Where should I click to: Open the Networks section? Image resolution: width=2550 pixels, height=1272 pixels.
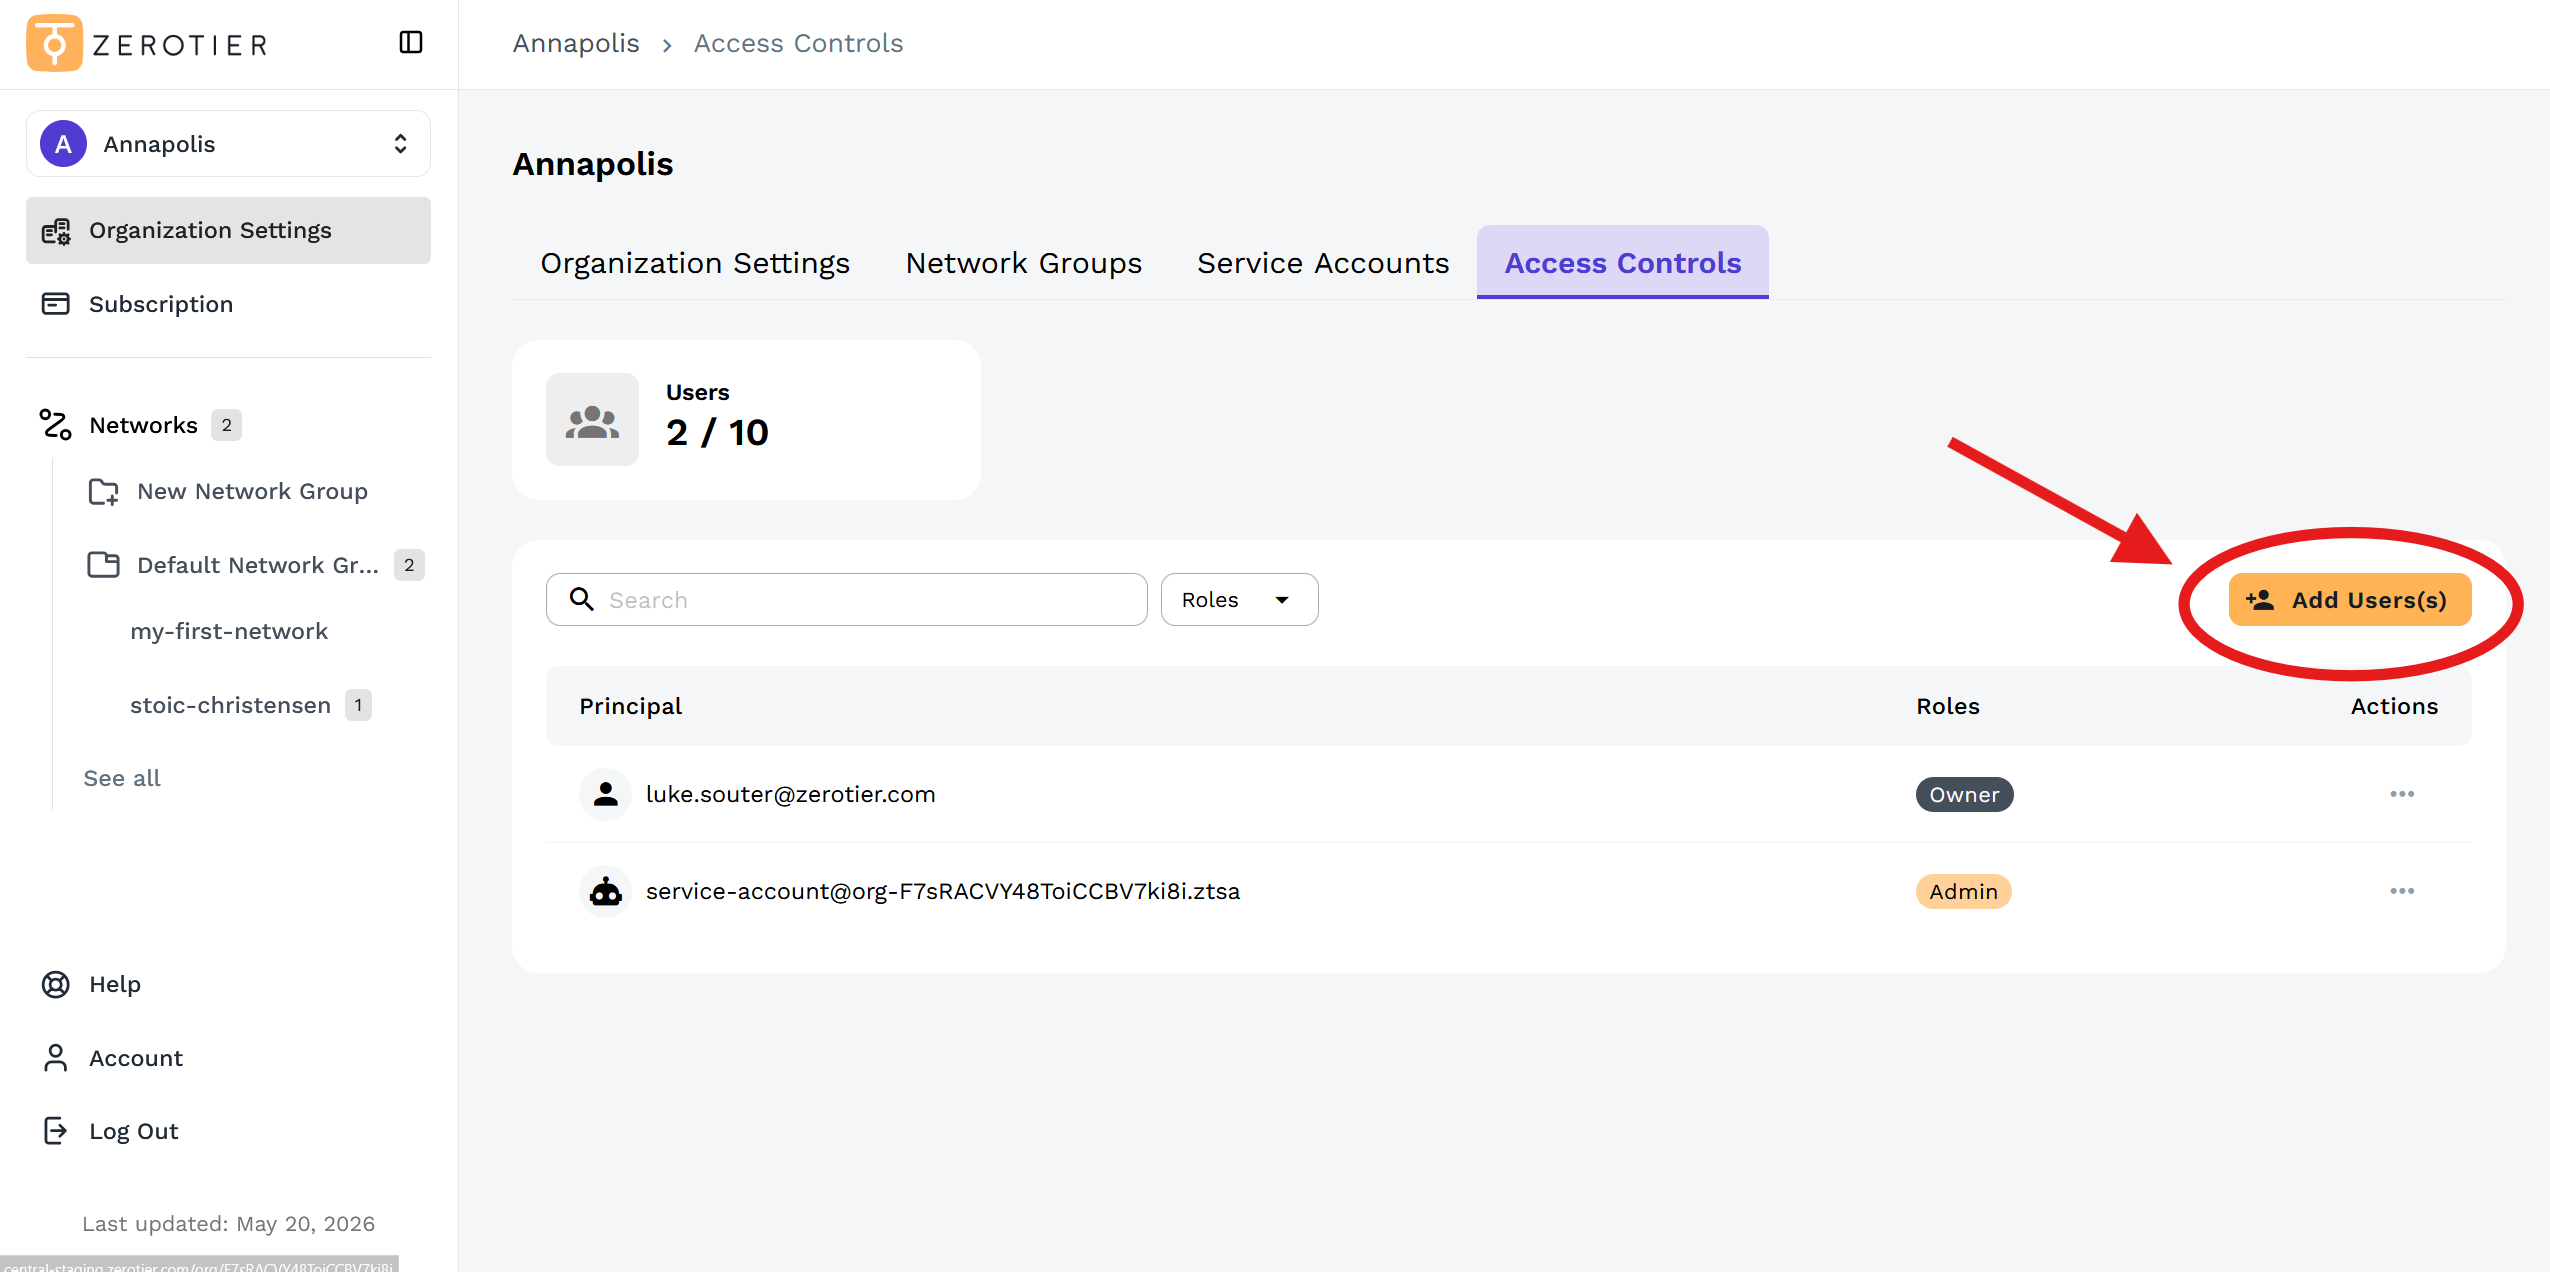[x=143, y=425]
